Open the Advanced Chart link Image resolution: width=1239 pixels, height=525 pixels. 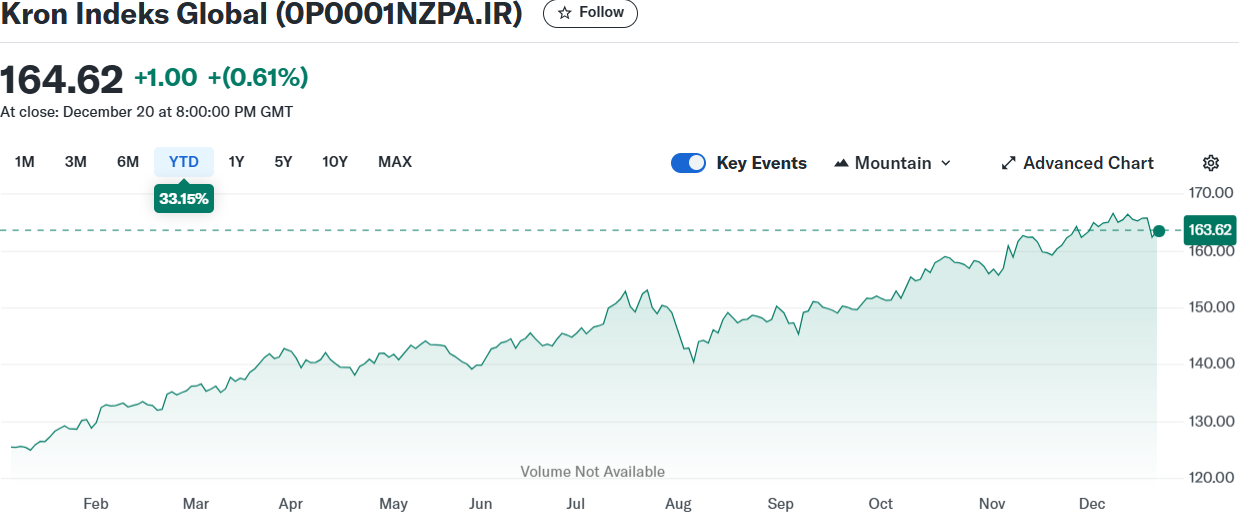point(1078,163)
